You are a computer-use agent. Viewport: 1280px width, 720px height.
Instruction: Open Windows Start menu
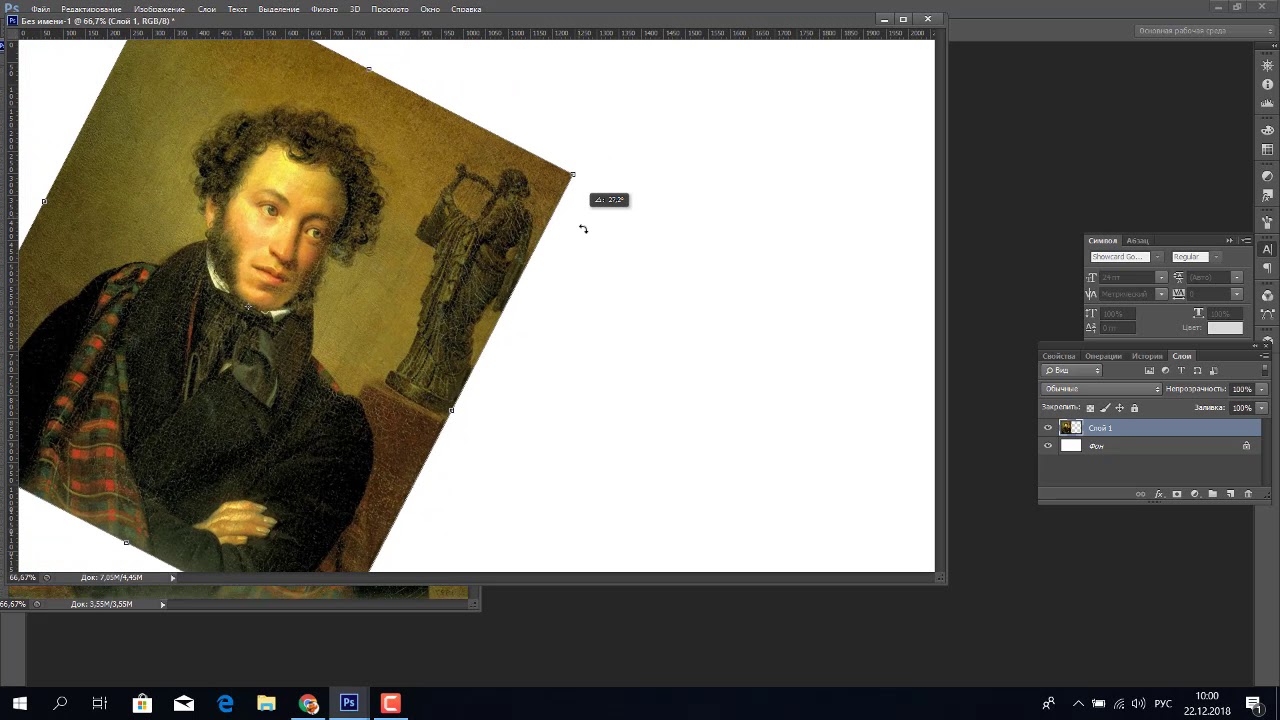pos(19,704)
